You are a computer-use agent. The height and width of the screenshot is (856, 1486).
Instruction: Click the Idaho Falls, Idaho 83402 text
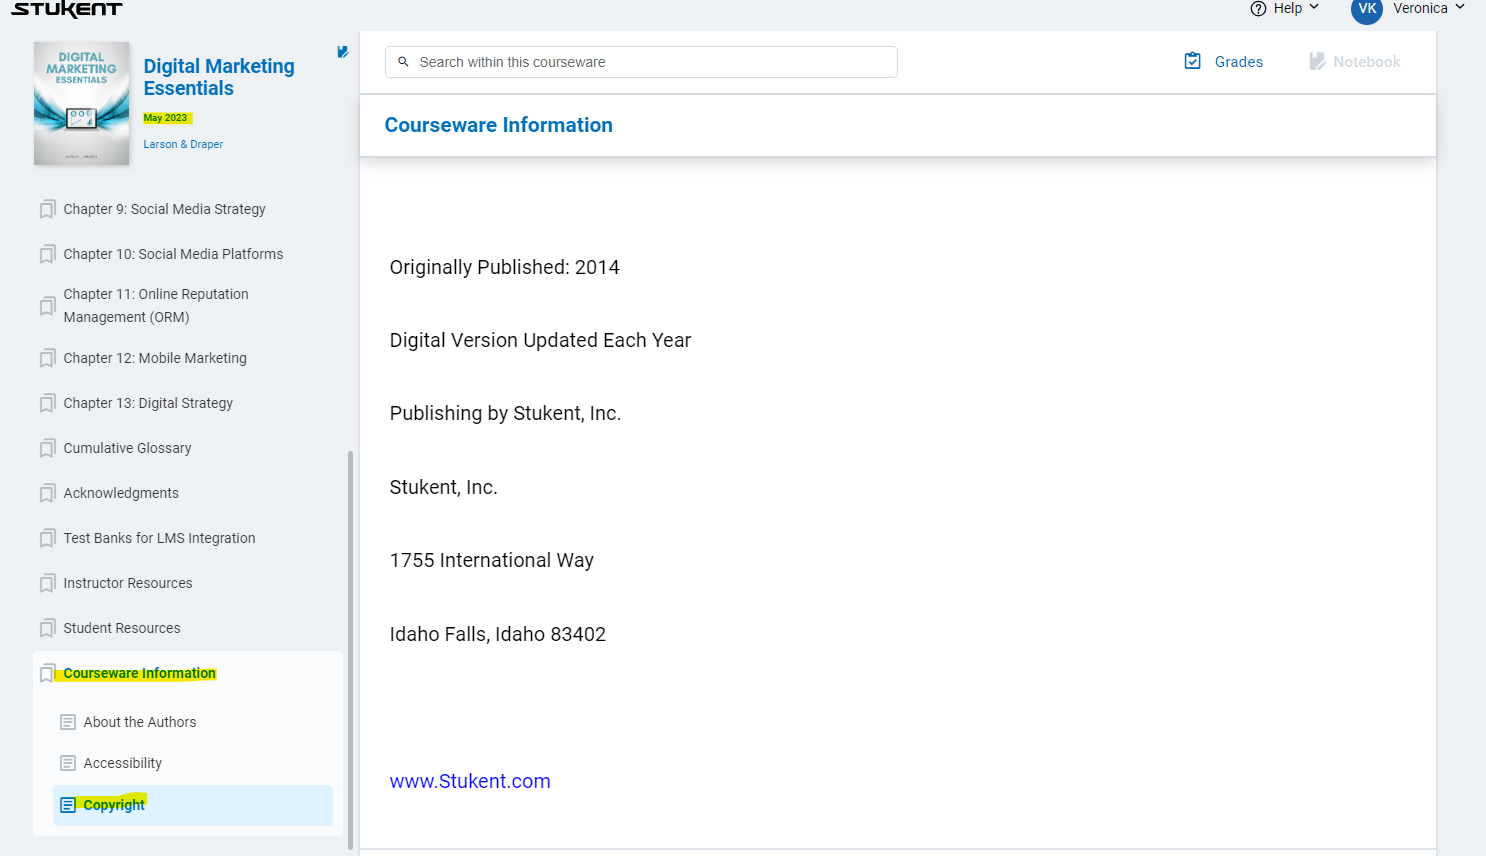(498, 634)
